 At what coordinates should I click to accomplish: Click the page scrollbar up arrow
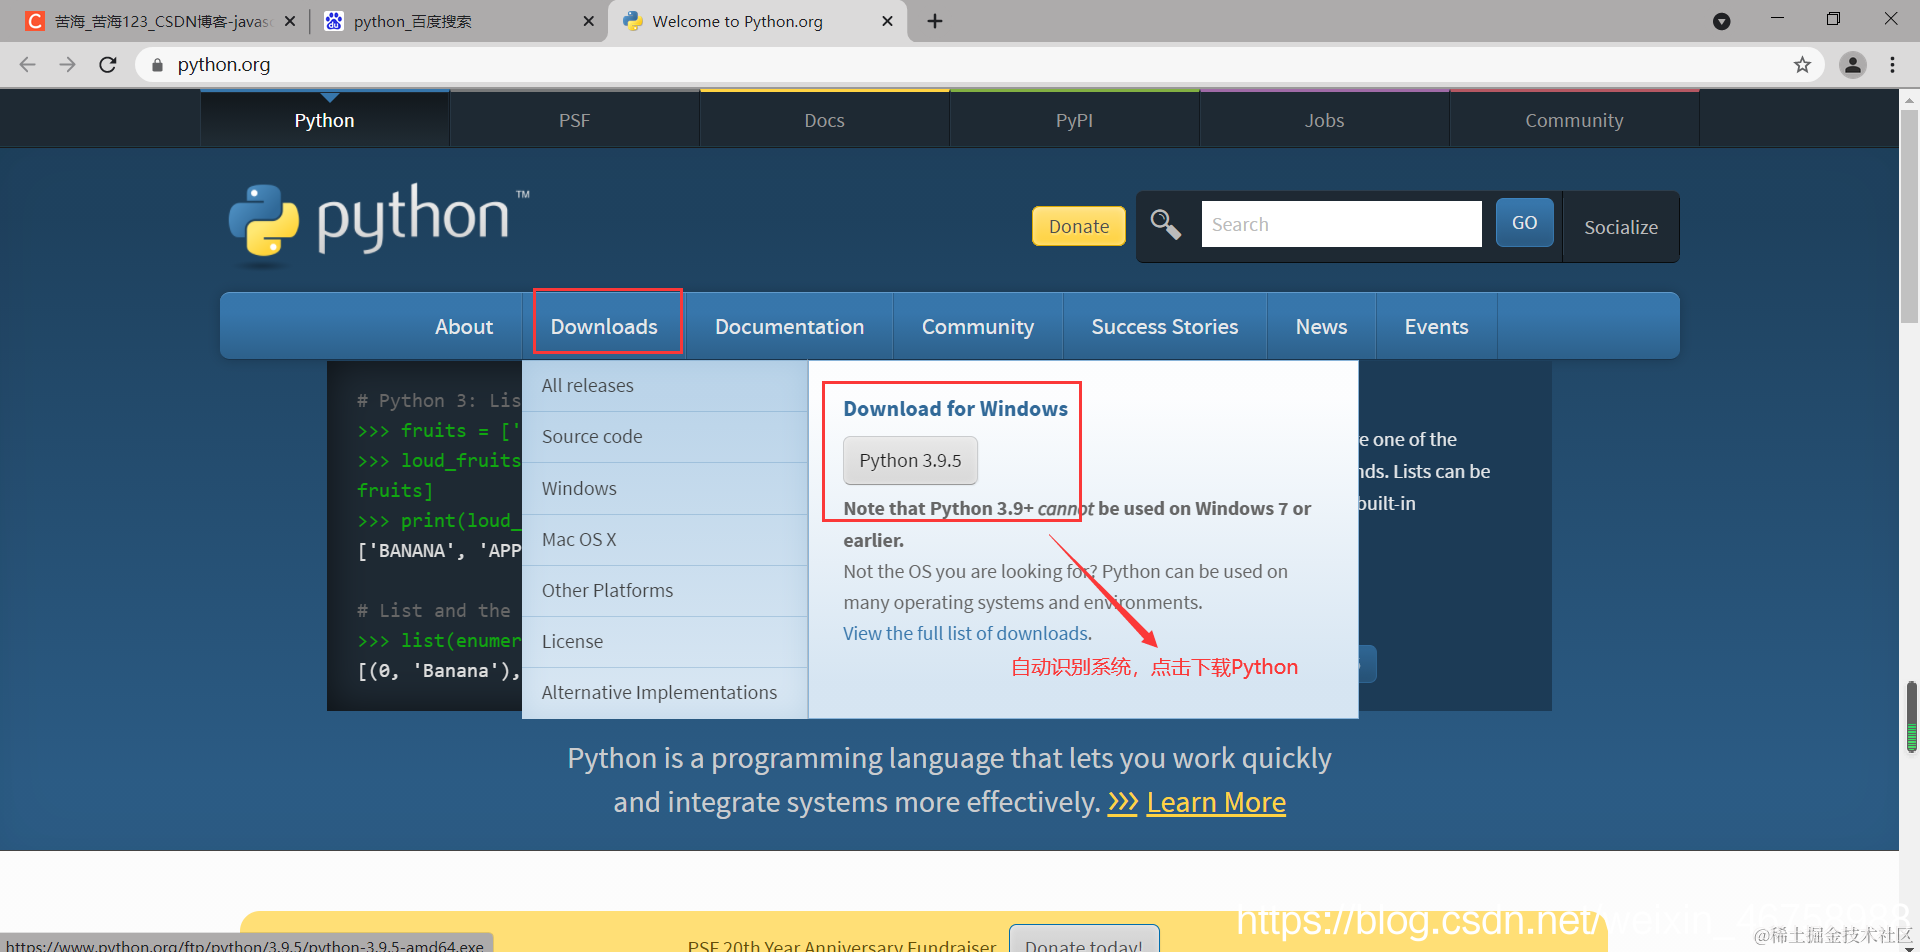(1910, 100)
